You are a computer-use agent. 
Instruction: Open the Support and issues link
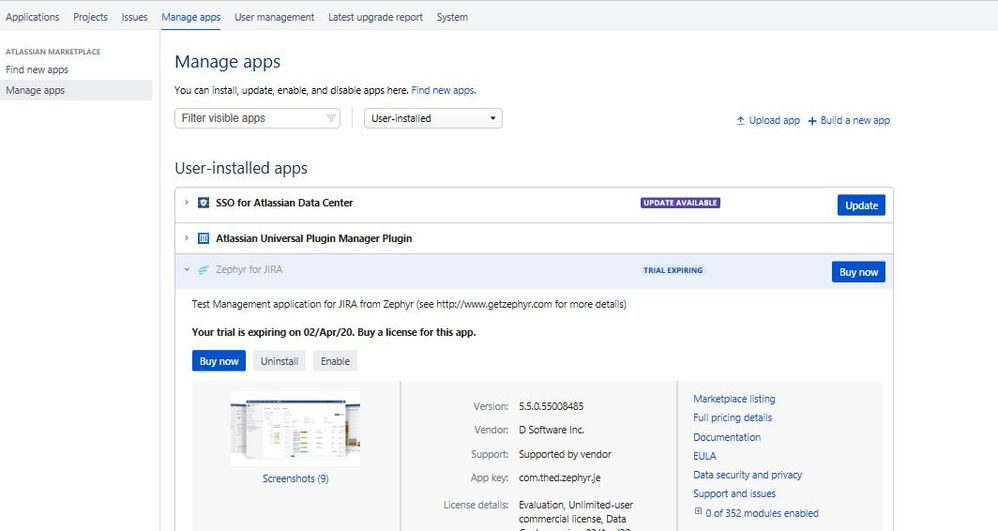tap(734, 493)
